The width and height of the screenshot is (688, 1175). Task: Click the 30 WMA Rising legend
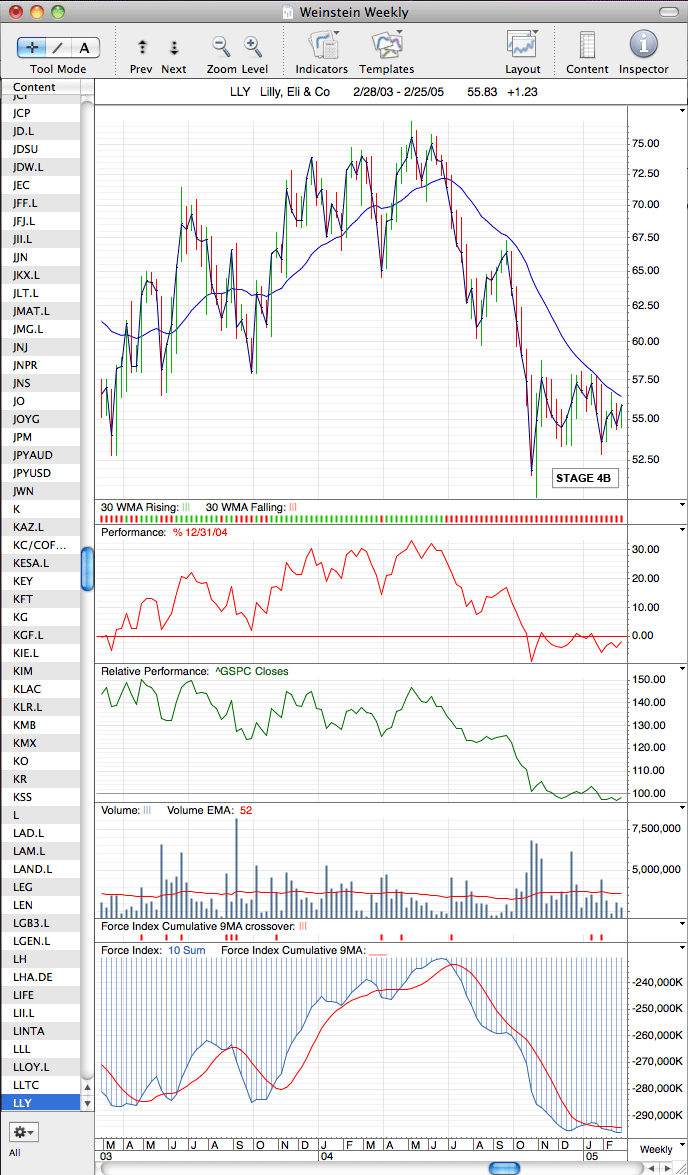pos(145,507)
